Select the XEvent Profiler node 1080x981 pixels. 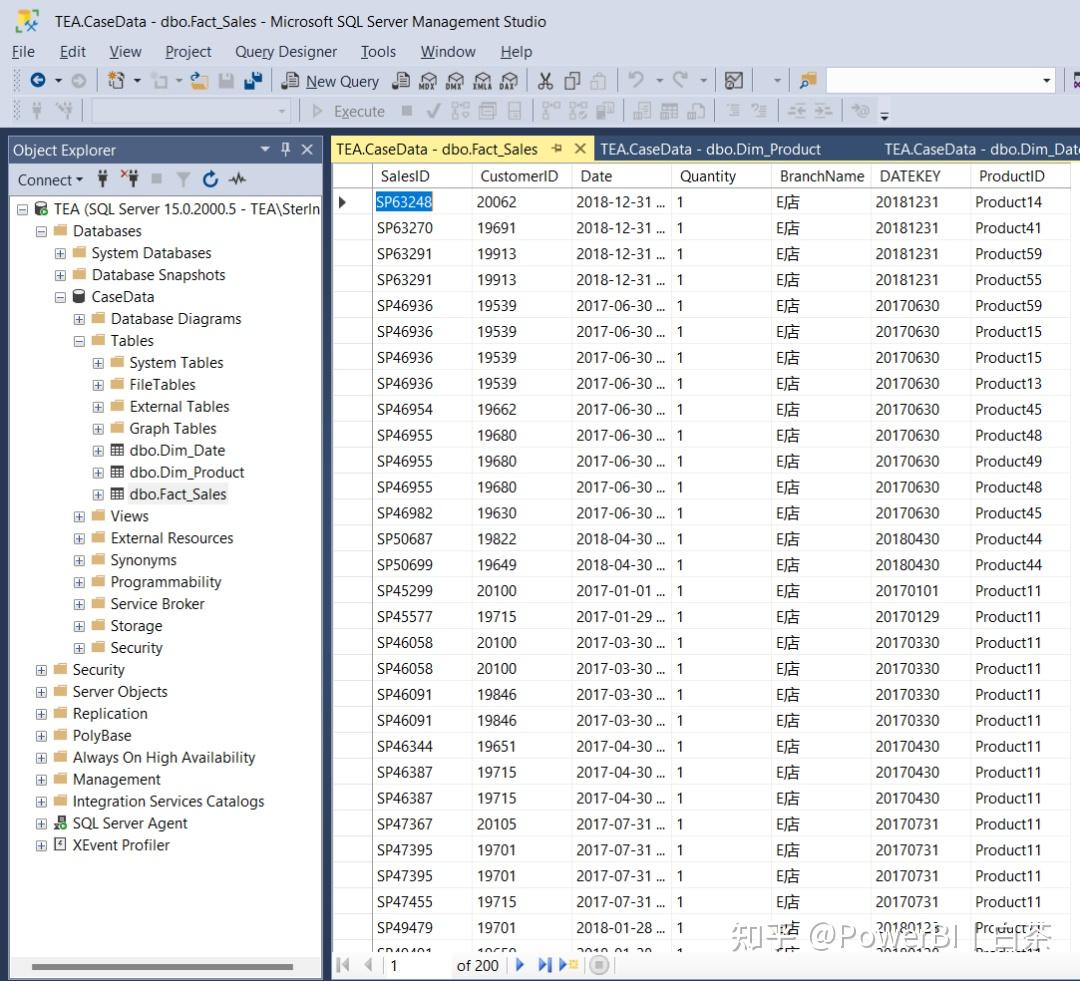click(121, 845)
